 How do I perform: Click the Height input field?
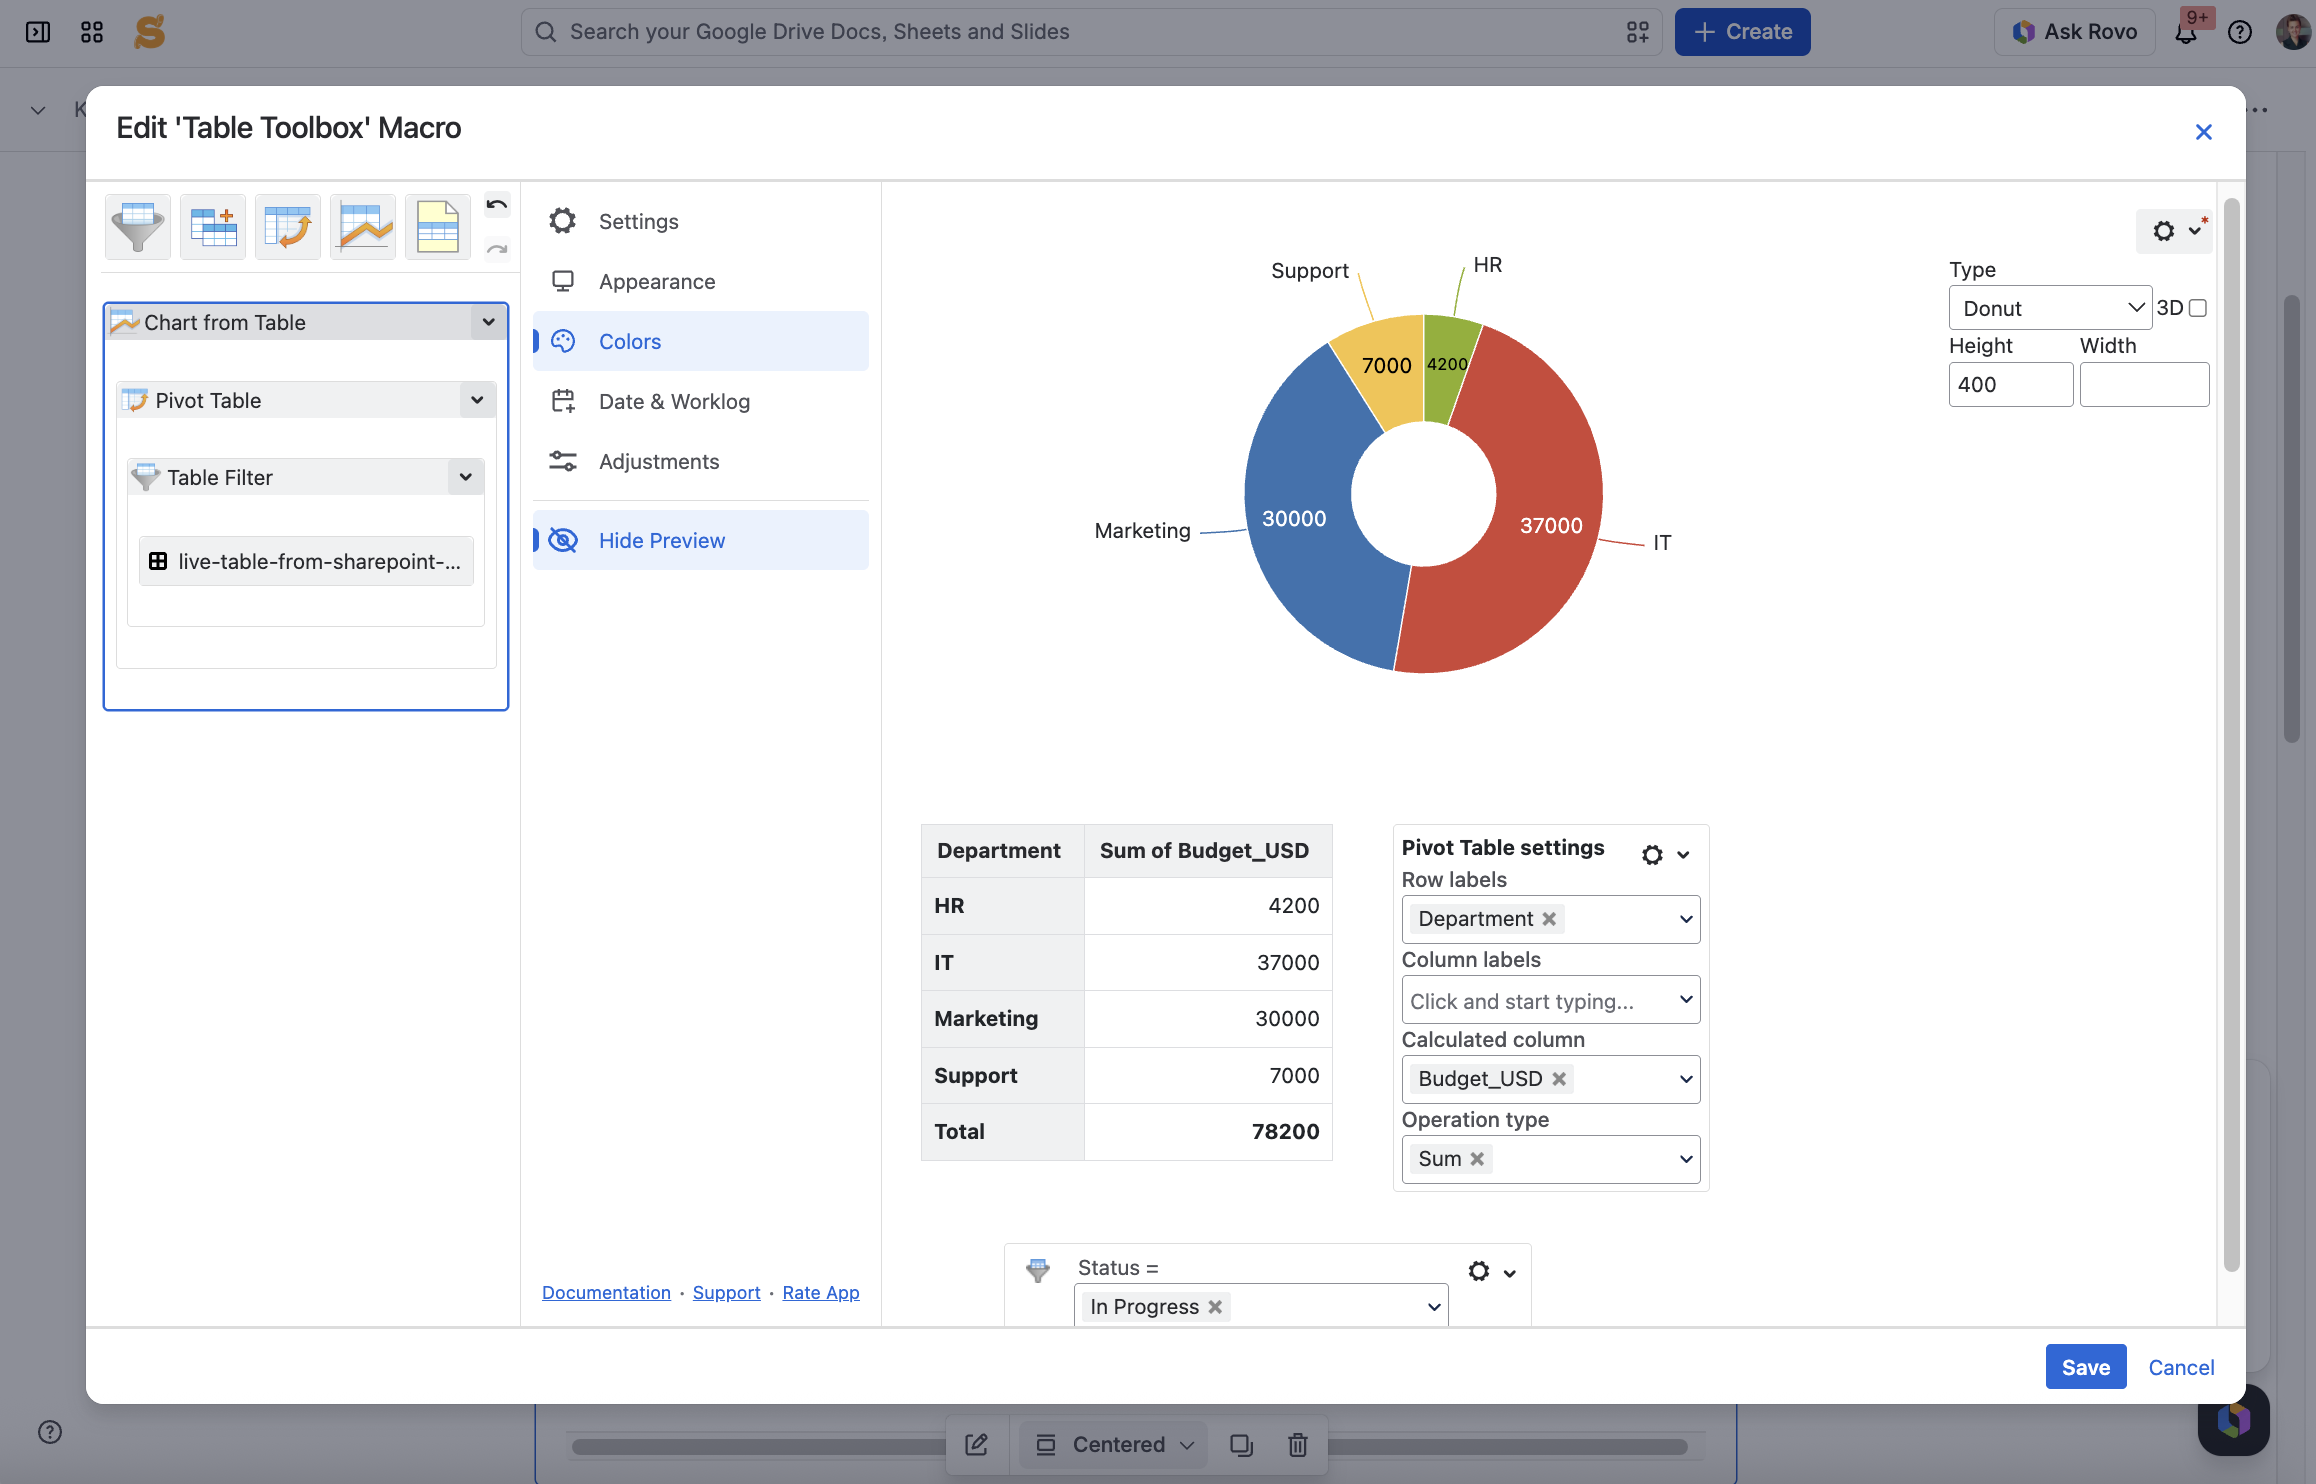[2011, 385]
